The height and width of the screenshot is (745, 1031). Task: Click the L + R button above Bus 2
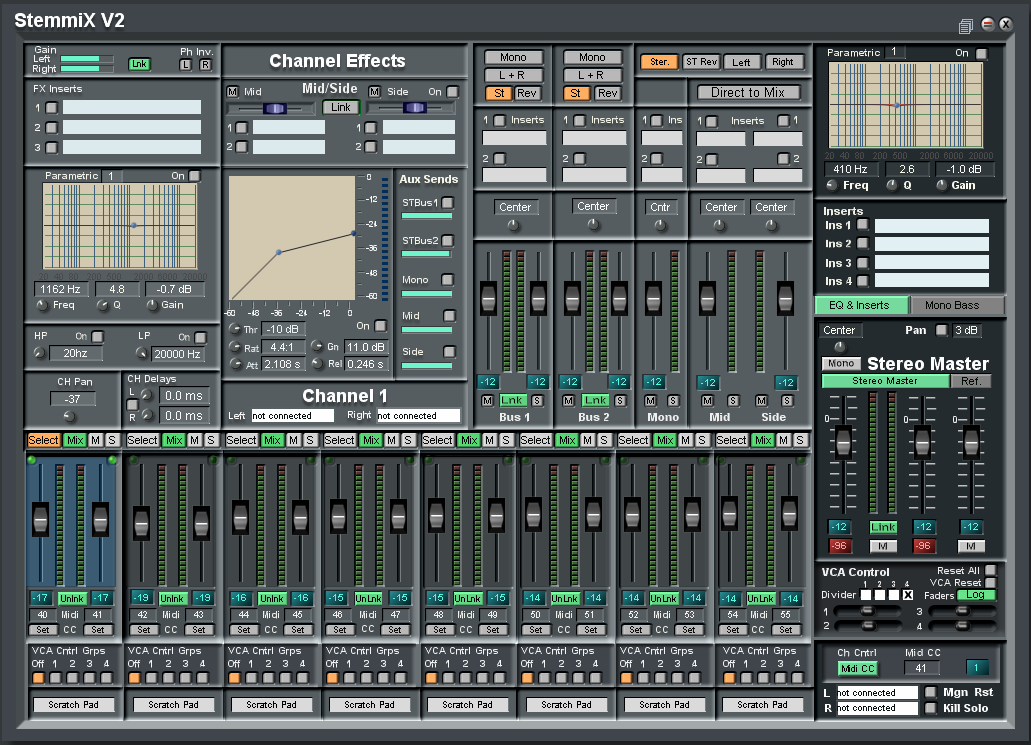click(x=592, y=75)
